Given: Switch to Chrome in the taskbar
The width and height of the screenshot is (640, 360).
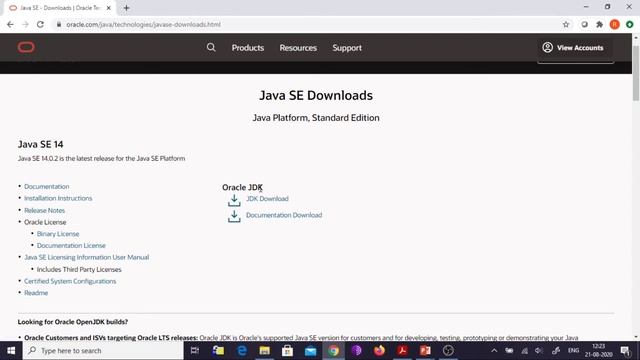Looking at the screenshot, I should (333, 351).
